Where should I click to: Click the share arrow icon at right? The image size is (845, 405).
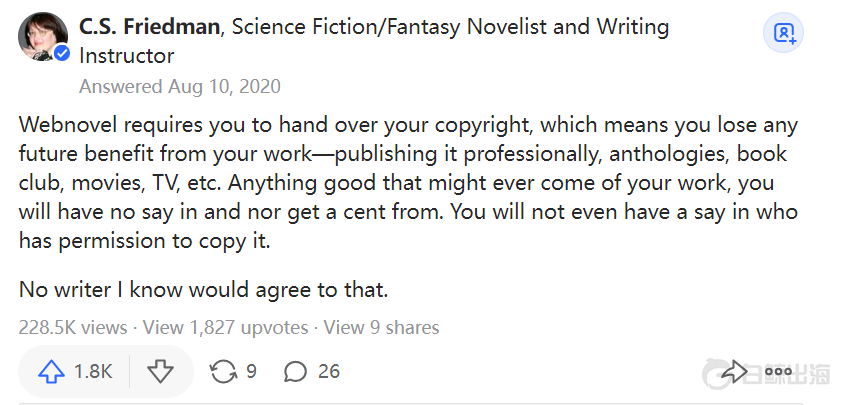735,373
